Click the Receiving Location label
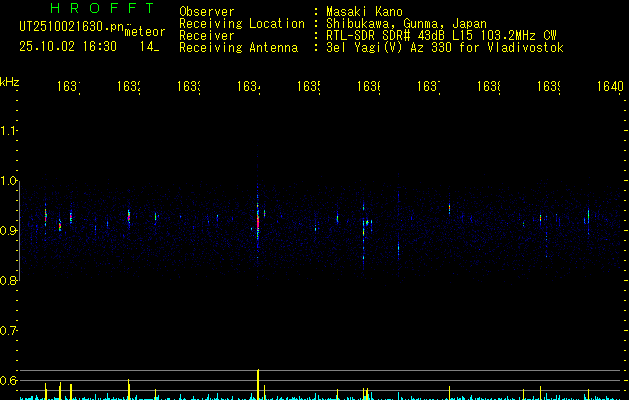This screenshot has width=629, height=400. 242,24
